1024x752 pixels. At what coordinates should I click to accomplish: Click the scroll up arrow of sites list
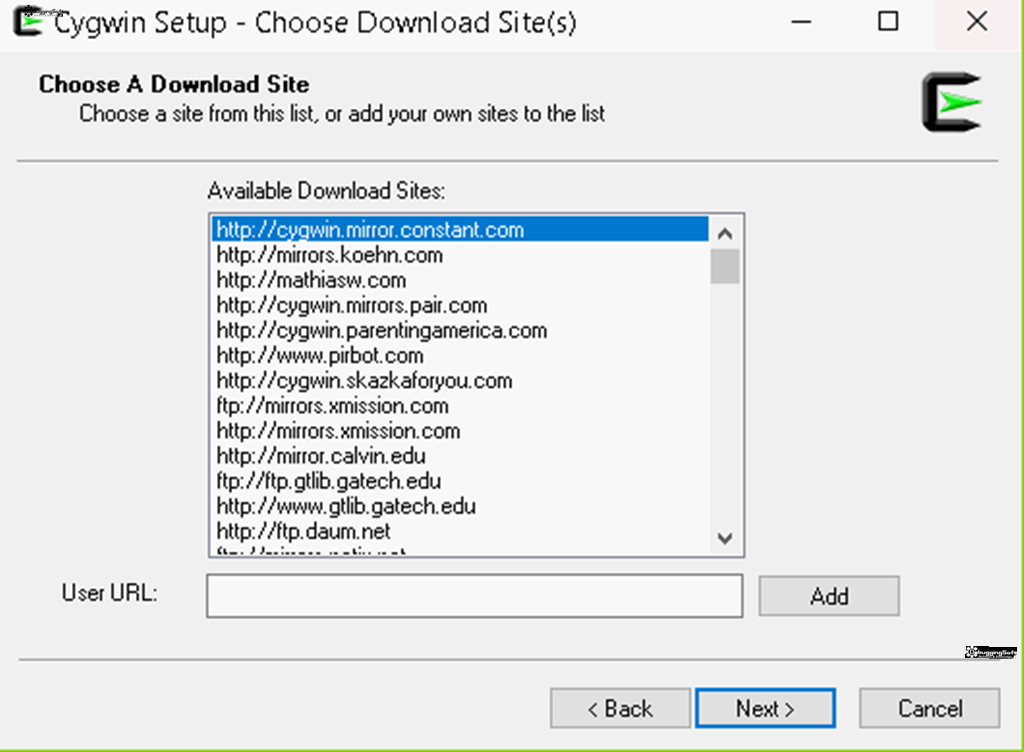725,233
